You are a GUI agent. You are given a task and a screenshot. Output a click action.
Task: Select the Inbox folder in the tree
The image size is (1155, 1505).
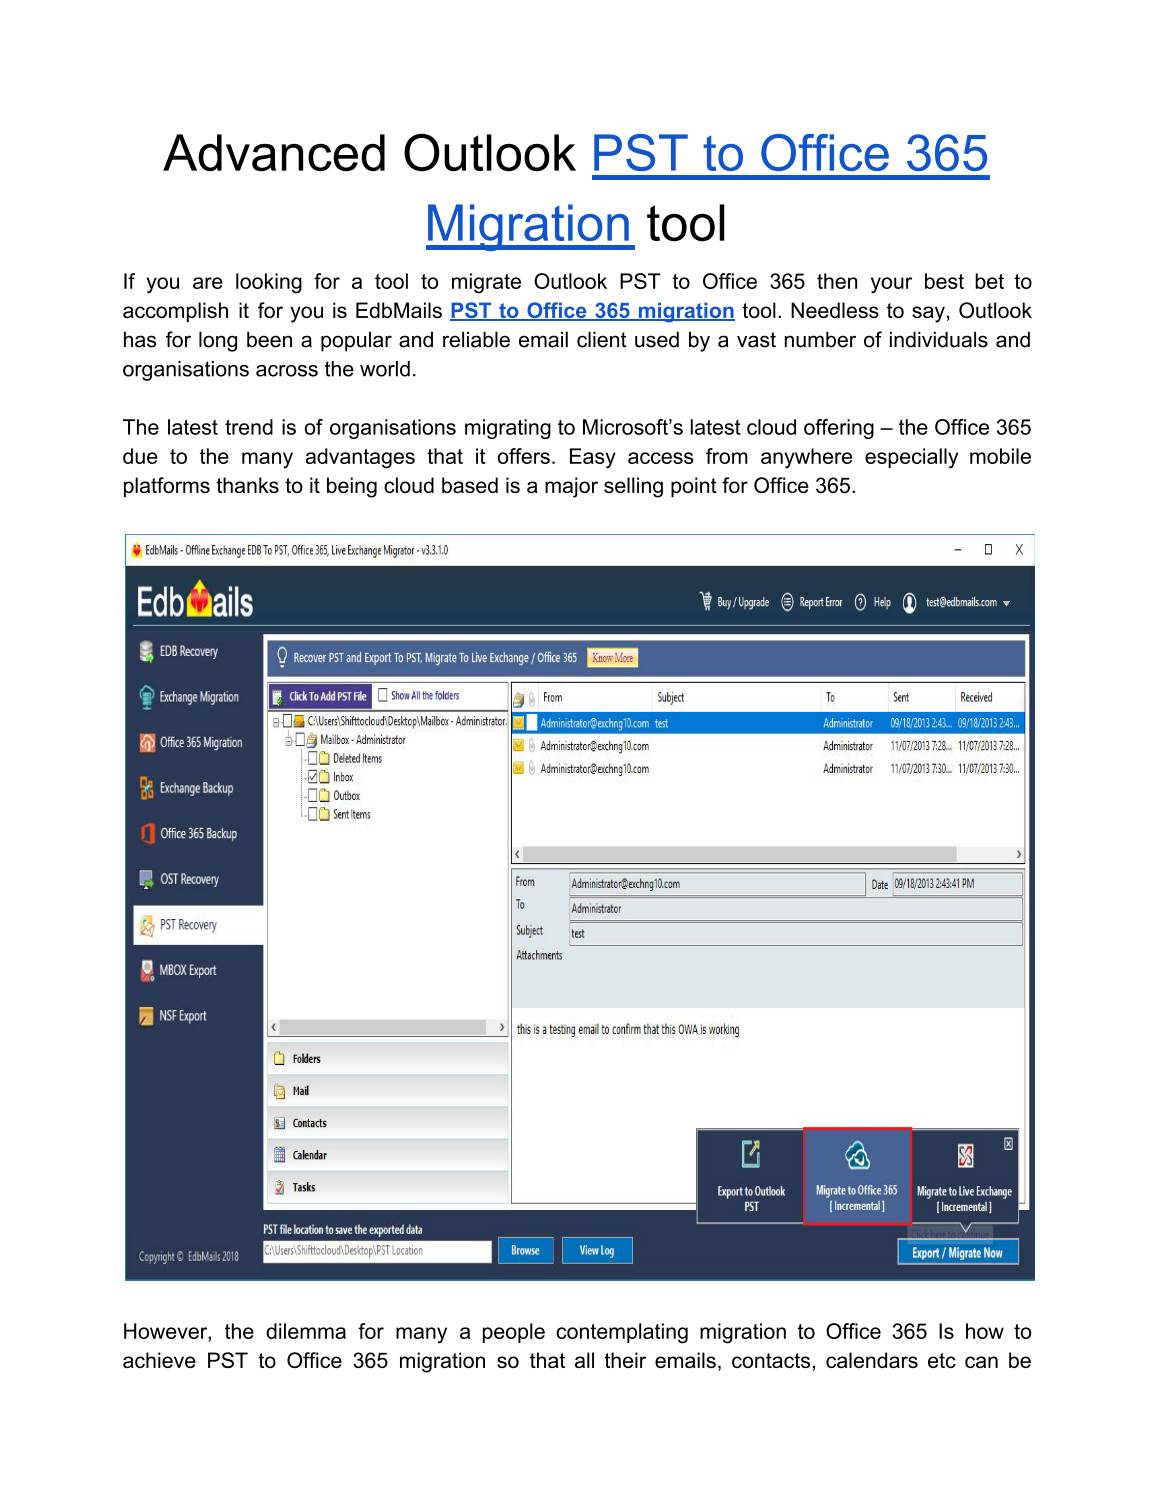[x=343, y=777]
